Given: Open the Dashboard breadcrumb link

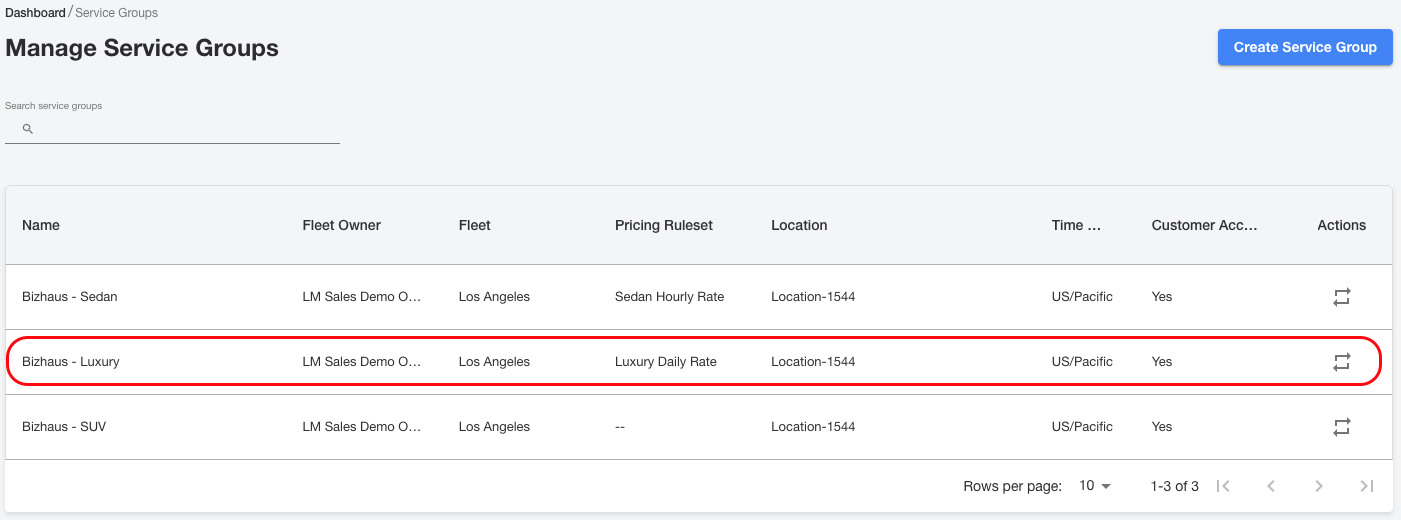Looking at the screenshot, I should [x=35, y=13].
